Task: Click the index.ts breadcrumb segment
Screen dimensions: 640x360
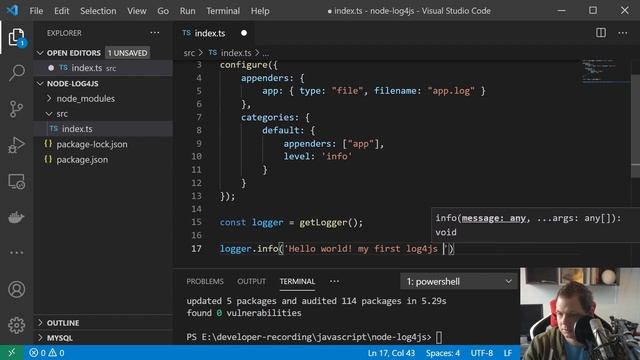Action: click(236, 53)
